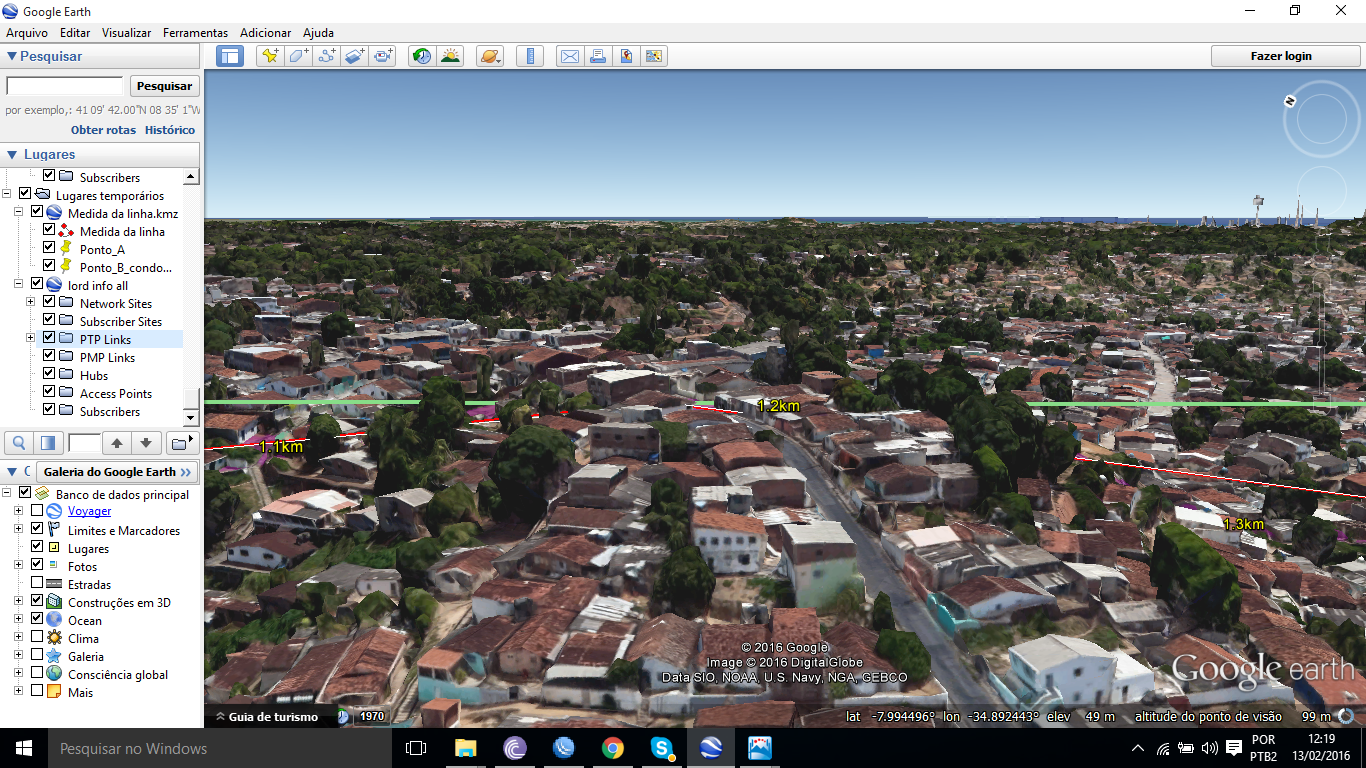Uncheck the Construções em 3D layer

pyautogui.click(x=37, y=602)
